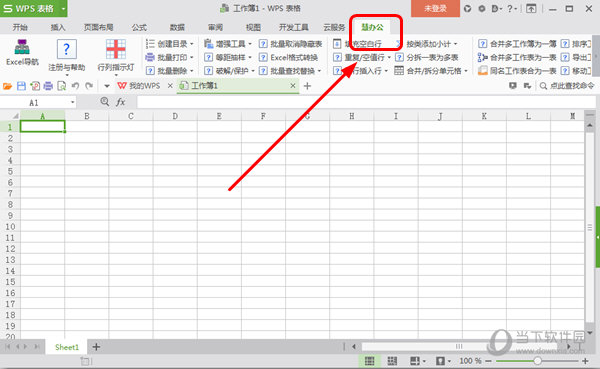Add a new sheet with plus button
This screenshot has height=369, width=600.
pos(96,347)
